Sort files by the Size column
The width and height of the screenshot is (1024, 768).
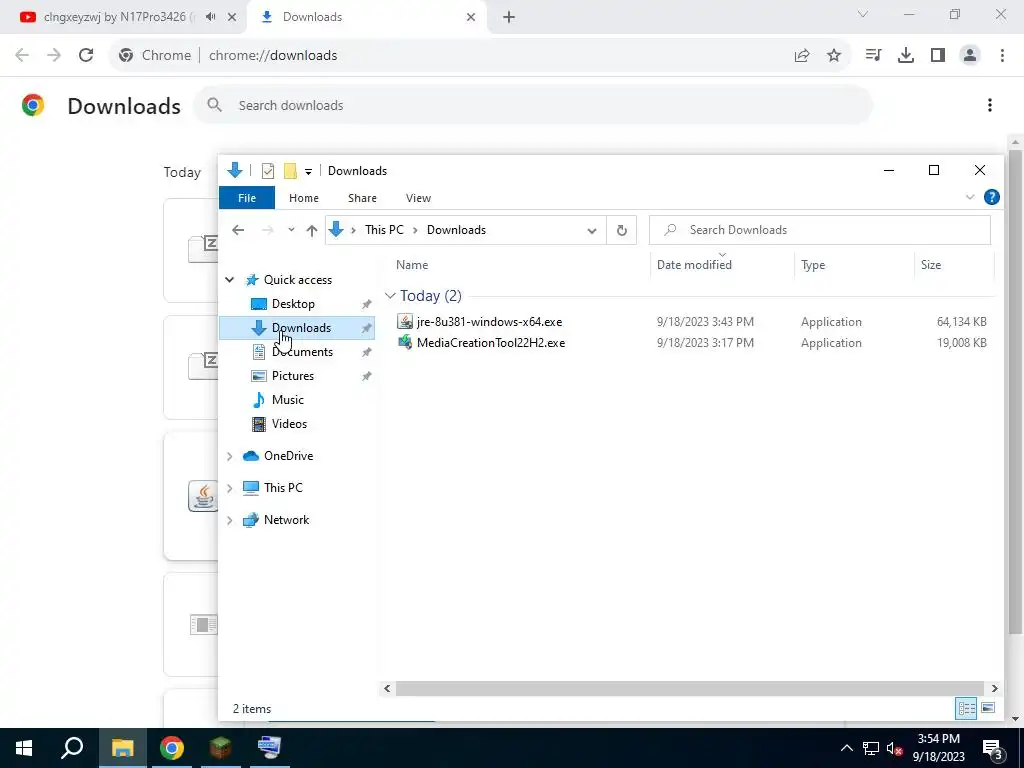coord(931,265)
